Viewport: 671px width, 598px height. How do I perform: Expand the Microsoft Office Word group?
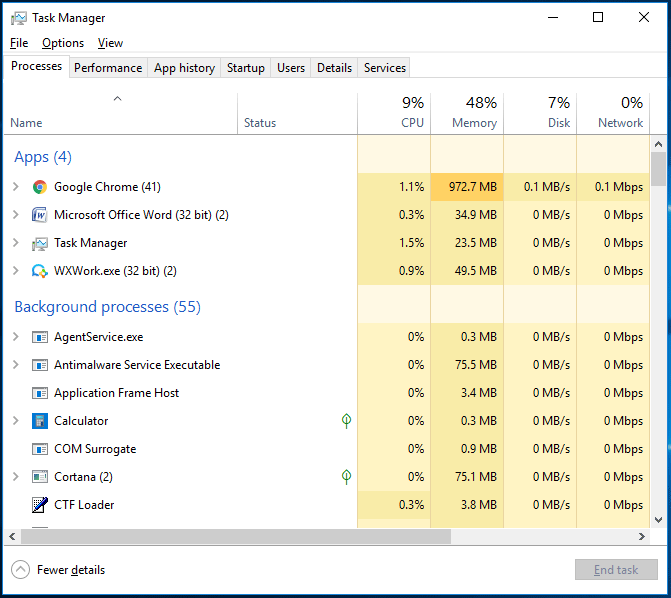tap(16, 214)
